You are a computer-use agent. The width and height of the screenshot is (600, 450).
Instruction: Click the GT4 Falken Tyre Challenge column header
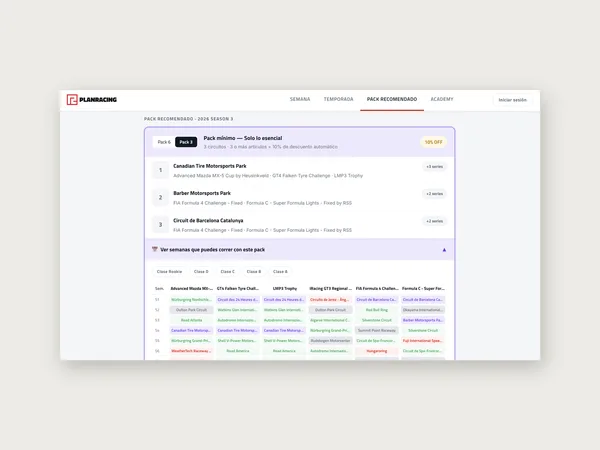click(x=238, y=289)
